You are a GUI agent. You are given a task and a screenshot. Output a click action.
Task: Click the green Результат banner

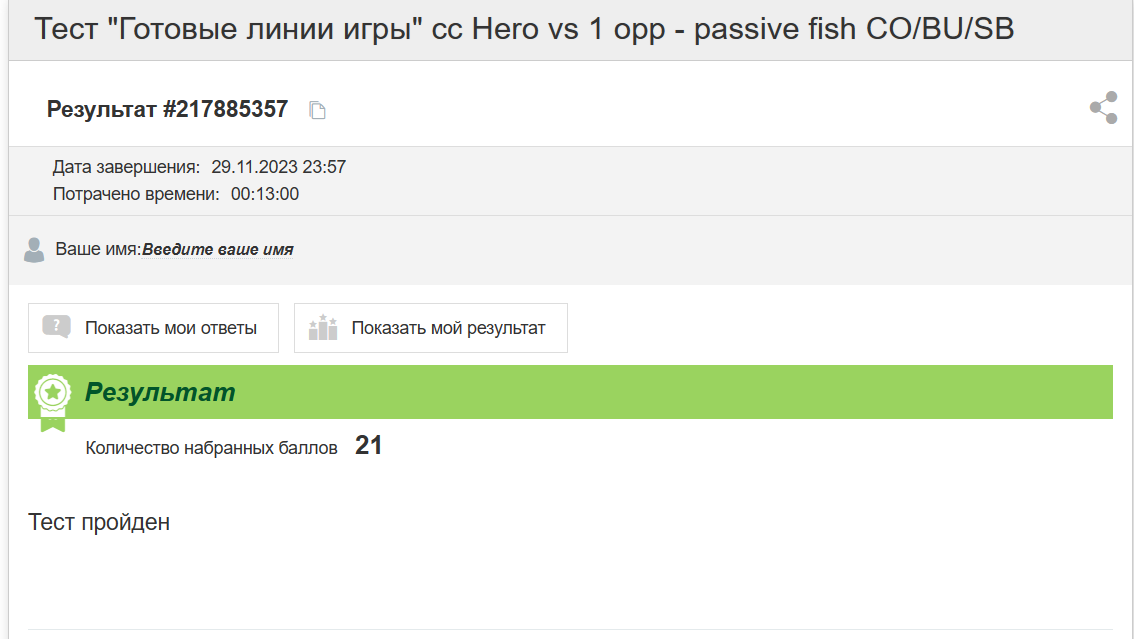click(x=570, y=392)
